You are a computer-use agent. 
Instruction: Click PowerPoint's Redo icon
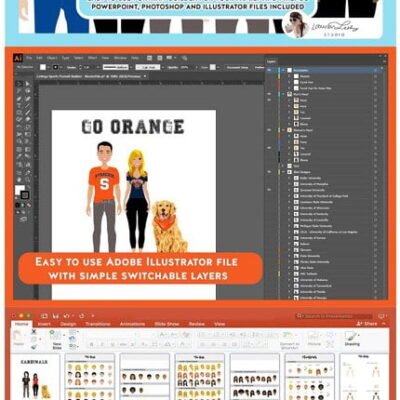[82, 316]
